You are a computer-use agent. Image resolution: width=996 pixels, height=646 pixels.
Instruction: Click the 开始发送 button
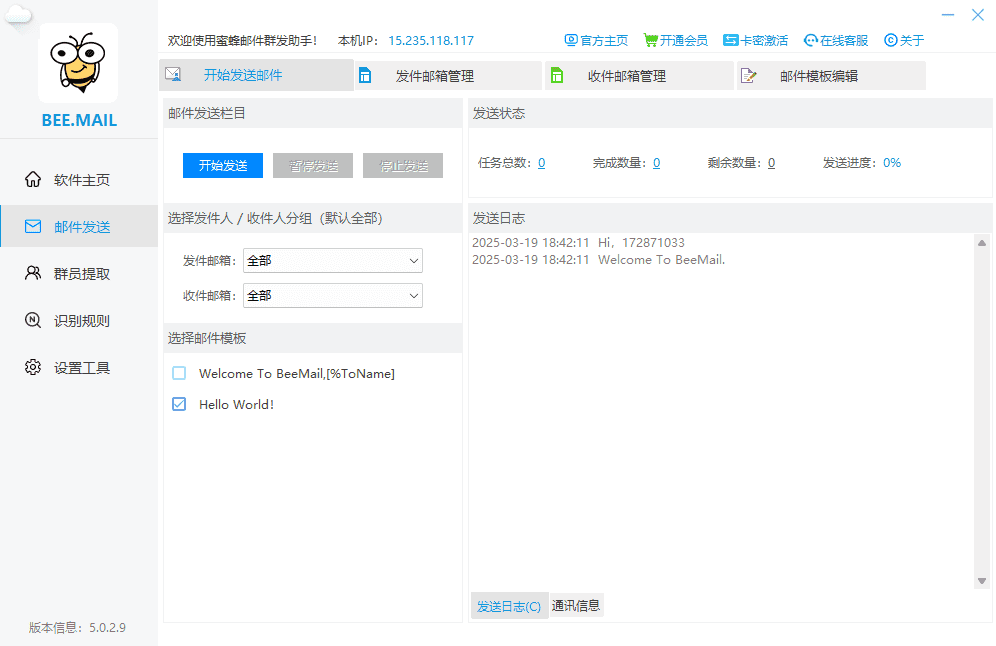[223, 165]
